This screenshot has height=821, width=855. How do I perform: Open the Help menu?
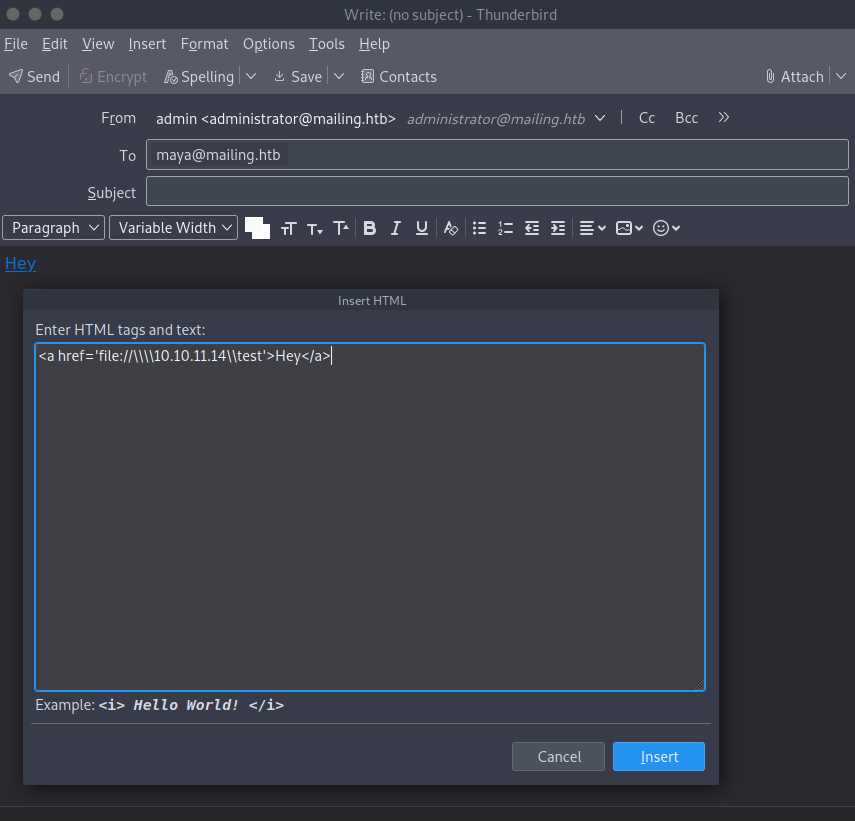tap(374, 44)
